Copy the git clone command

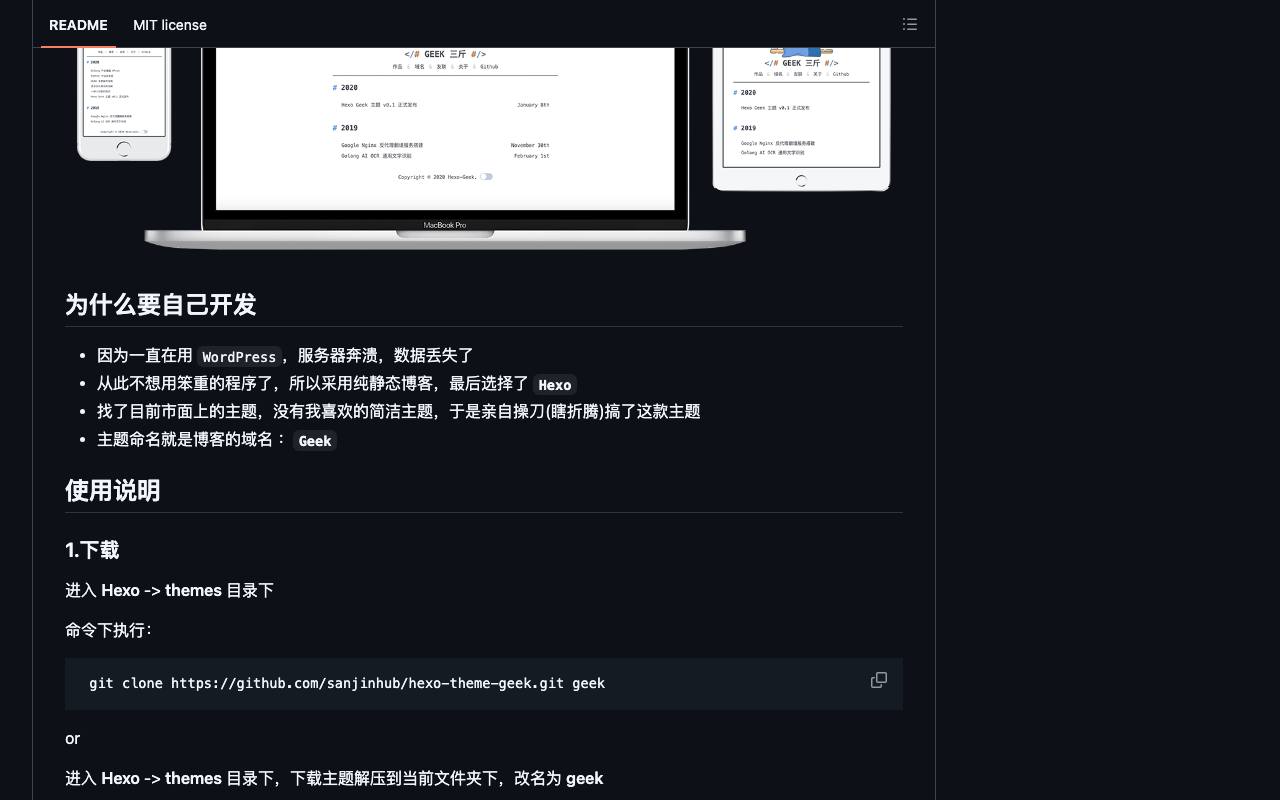point(879,680)
